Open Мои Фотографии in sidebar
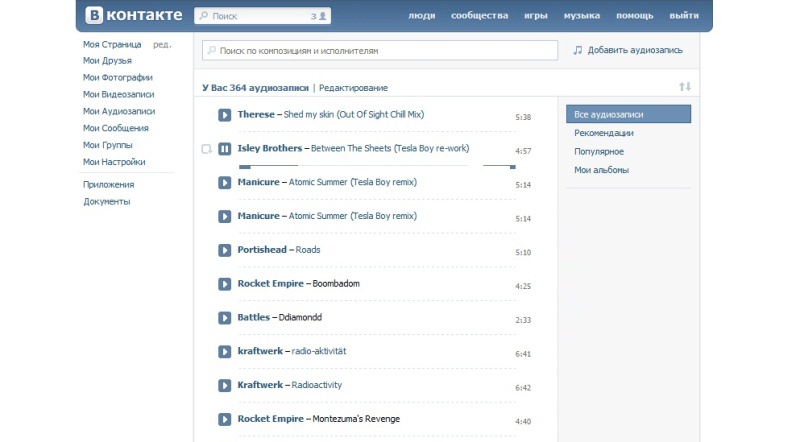This screenshot has height=442, width=800. click(118, 78)
